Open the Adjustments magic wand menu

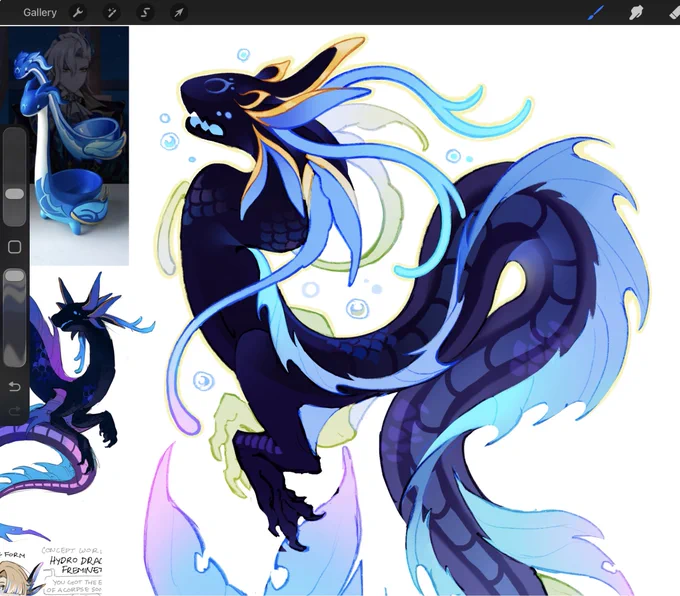tap(111, 13)
